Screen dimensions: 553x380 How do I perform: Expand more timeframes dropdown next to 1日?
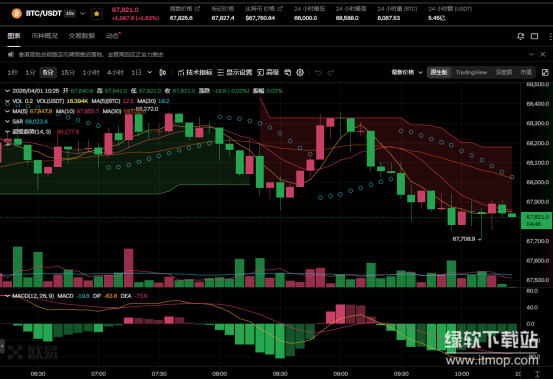click(x=150, y=72)
